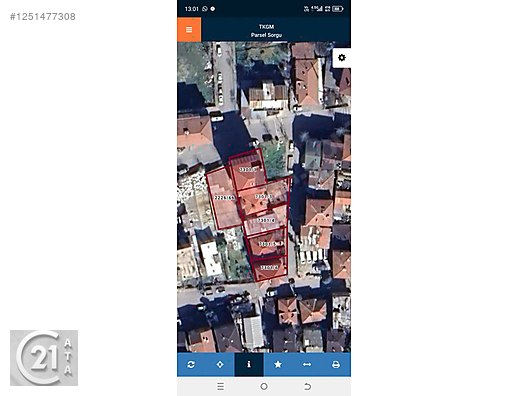The height and width of the screenshot is (396, 528).
Task: Activate the double-arrow measure tool
Action: tap(307, 364)
